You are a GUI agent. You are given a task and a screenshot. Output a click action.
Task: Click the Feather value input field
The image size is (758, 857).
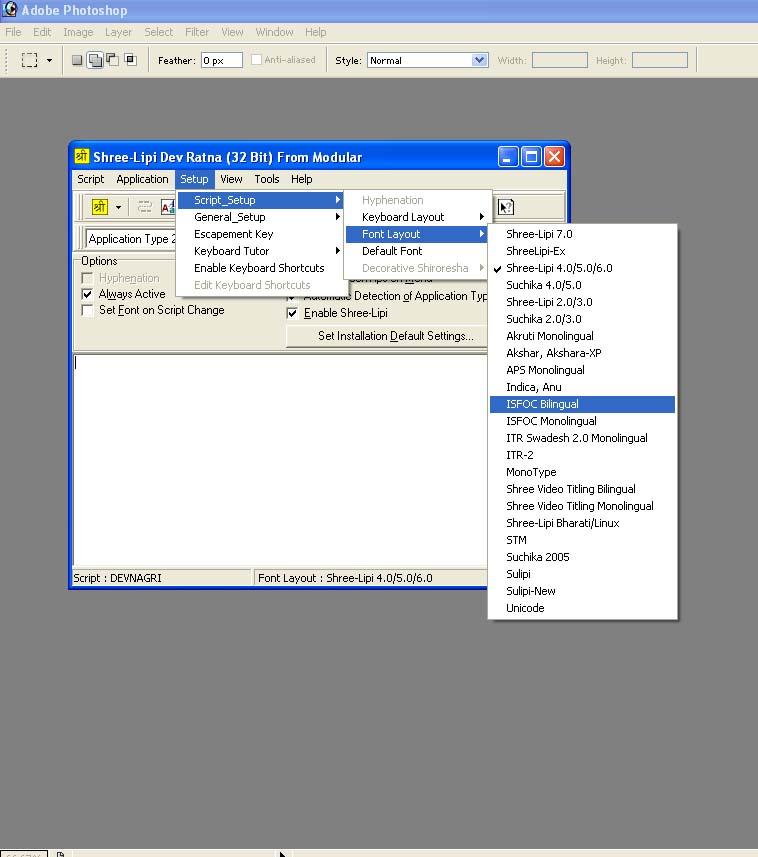tap(221, 60)
